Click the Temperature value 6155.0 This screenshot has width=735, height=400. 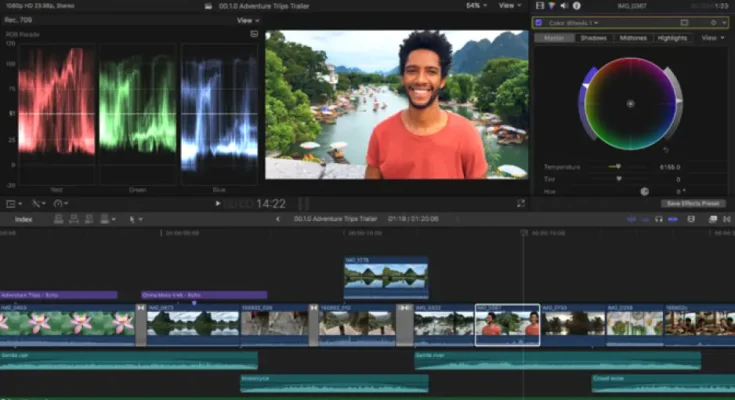pos(669,167)
